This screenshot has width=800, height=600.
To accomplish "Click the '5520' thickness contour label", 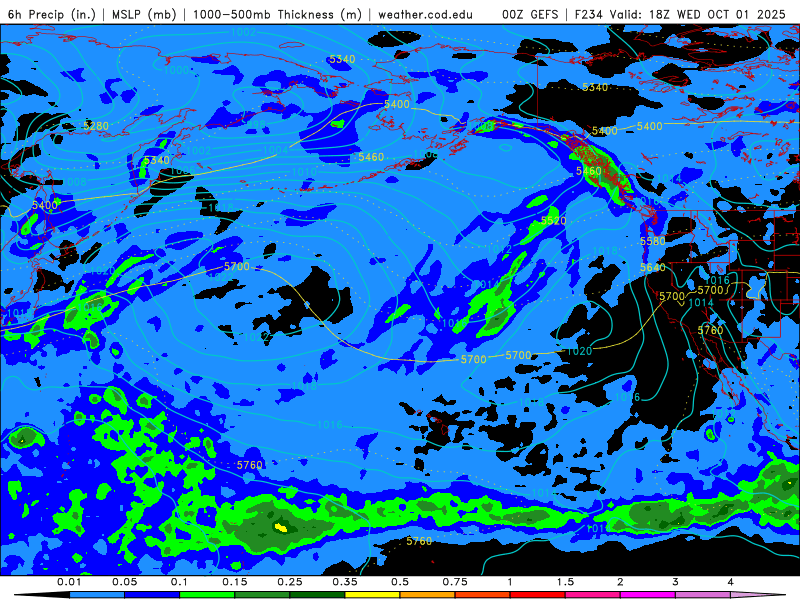I will (554, 220).
